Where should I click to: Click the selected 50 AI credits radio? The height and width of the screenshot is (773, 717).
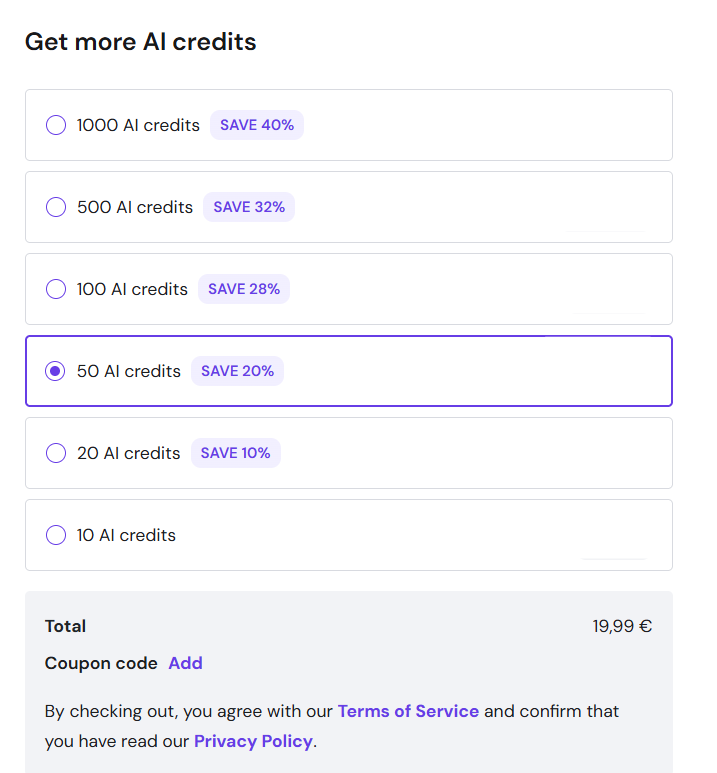tap(56, 371)
